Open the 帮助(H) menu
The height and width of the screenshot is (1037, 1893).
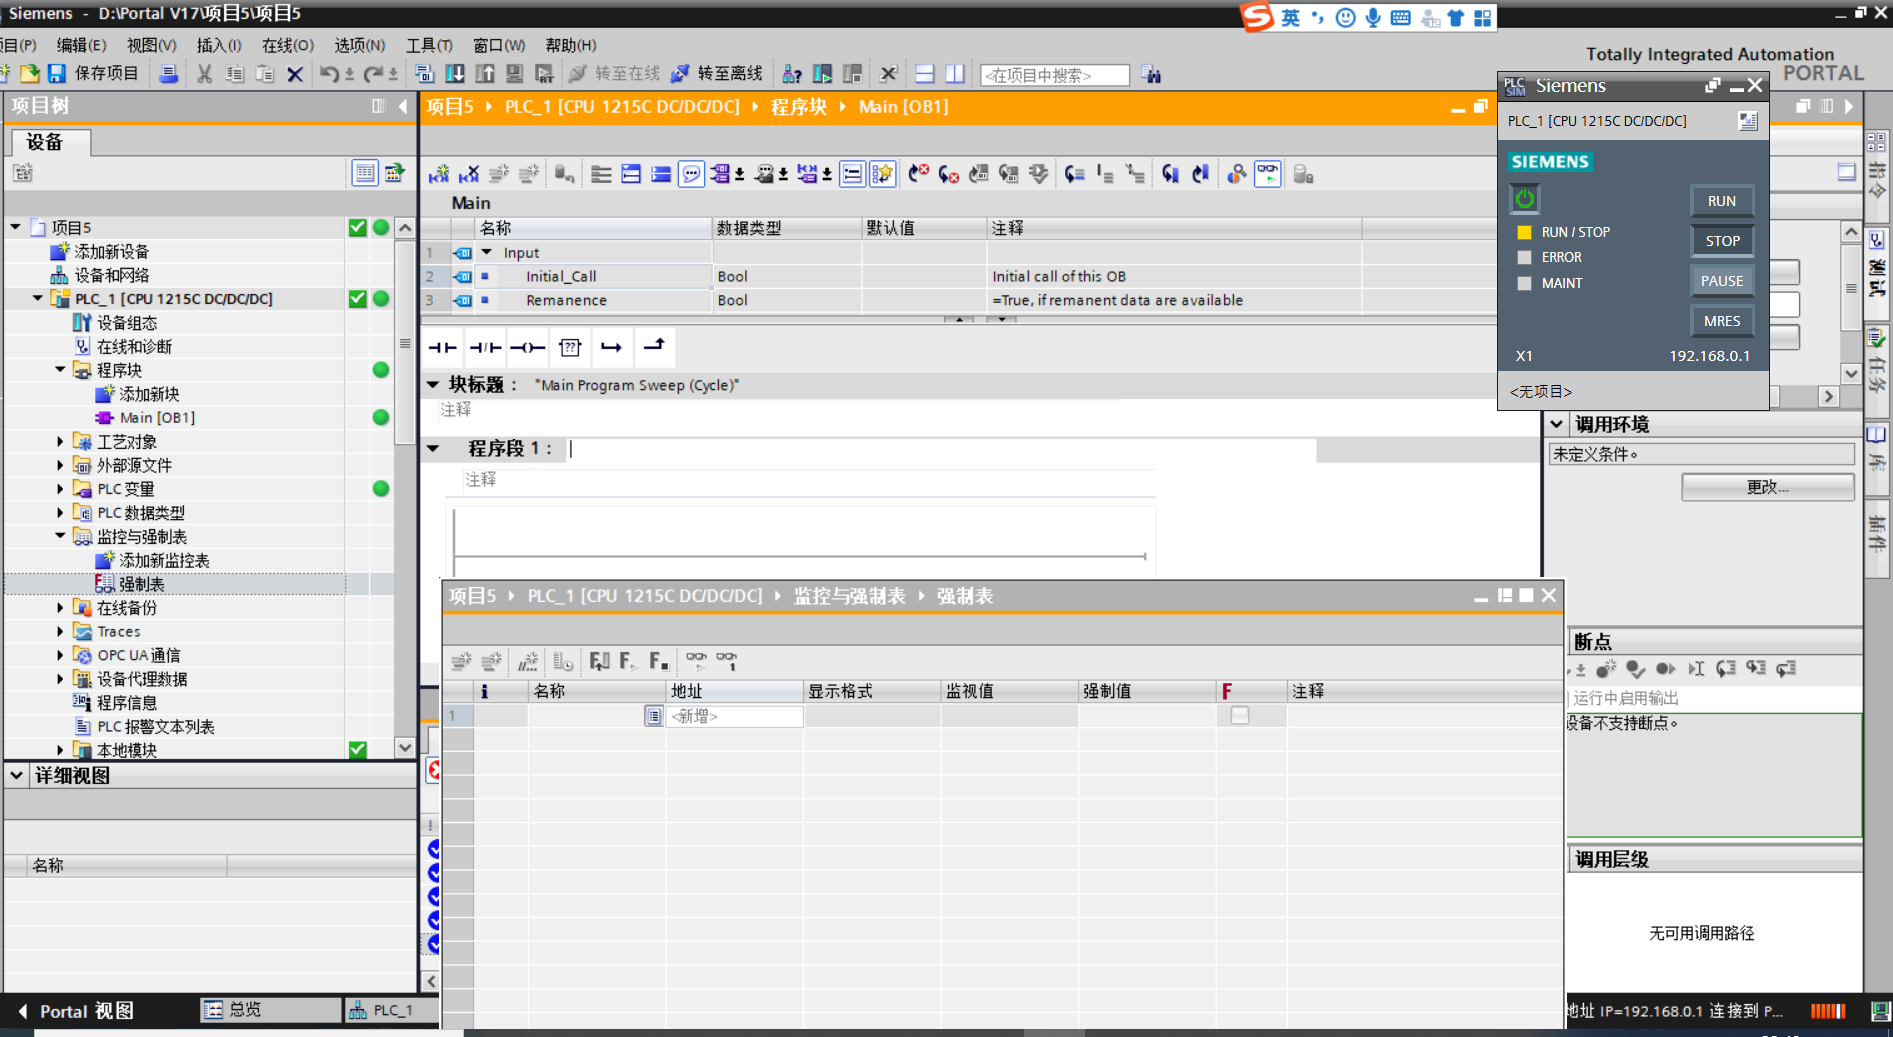pyautogui.click(x=571, y=45)
